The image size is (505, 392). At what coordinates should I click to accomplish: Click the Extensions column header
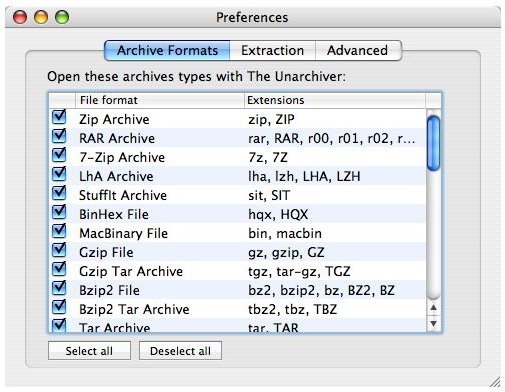pos(335,100)
